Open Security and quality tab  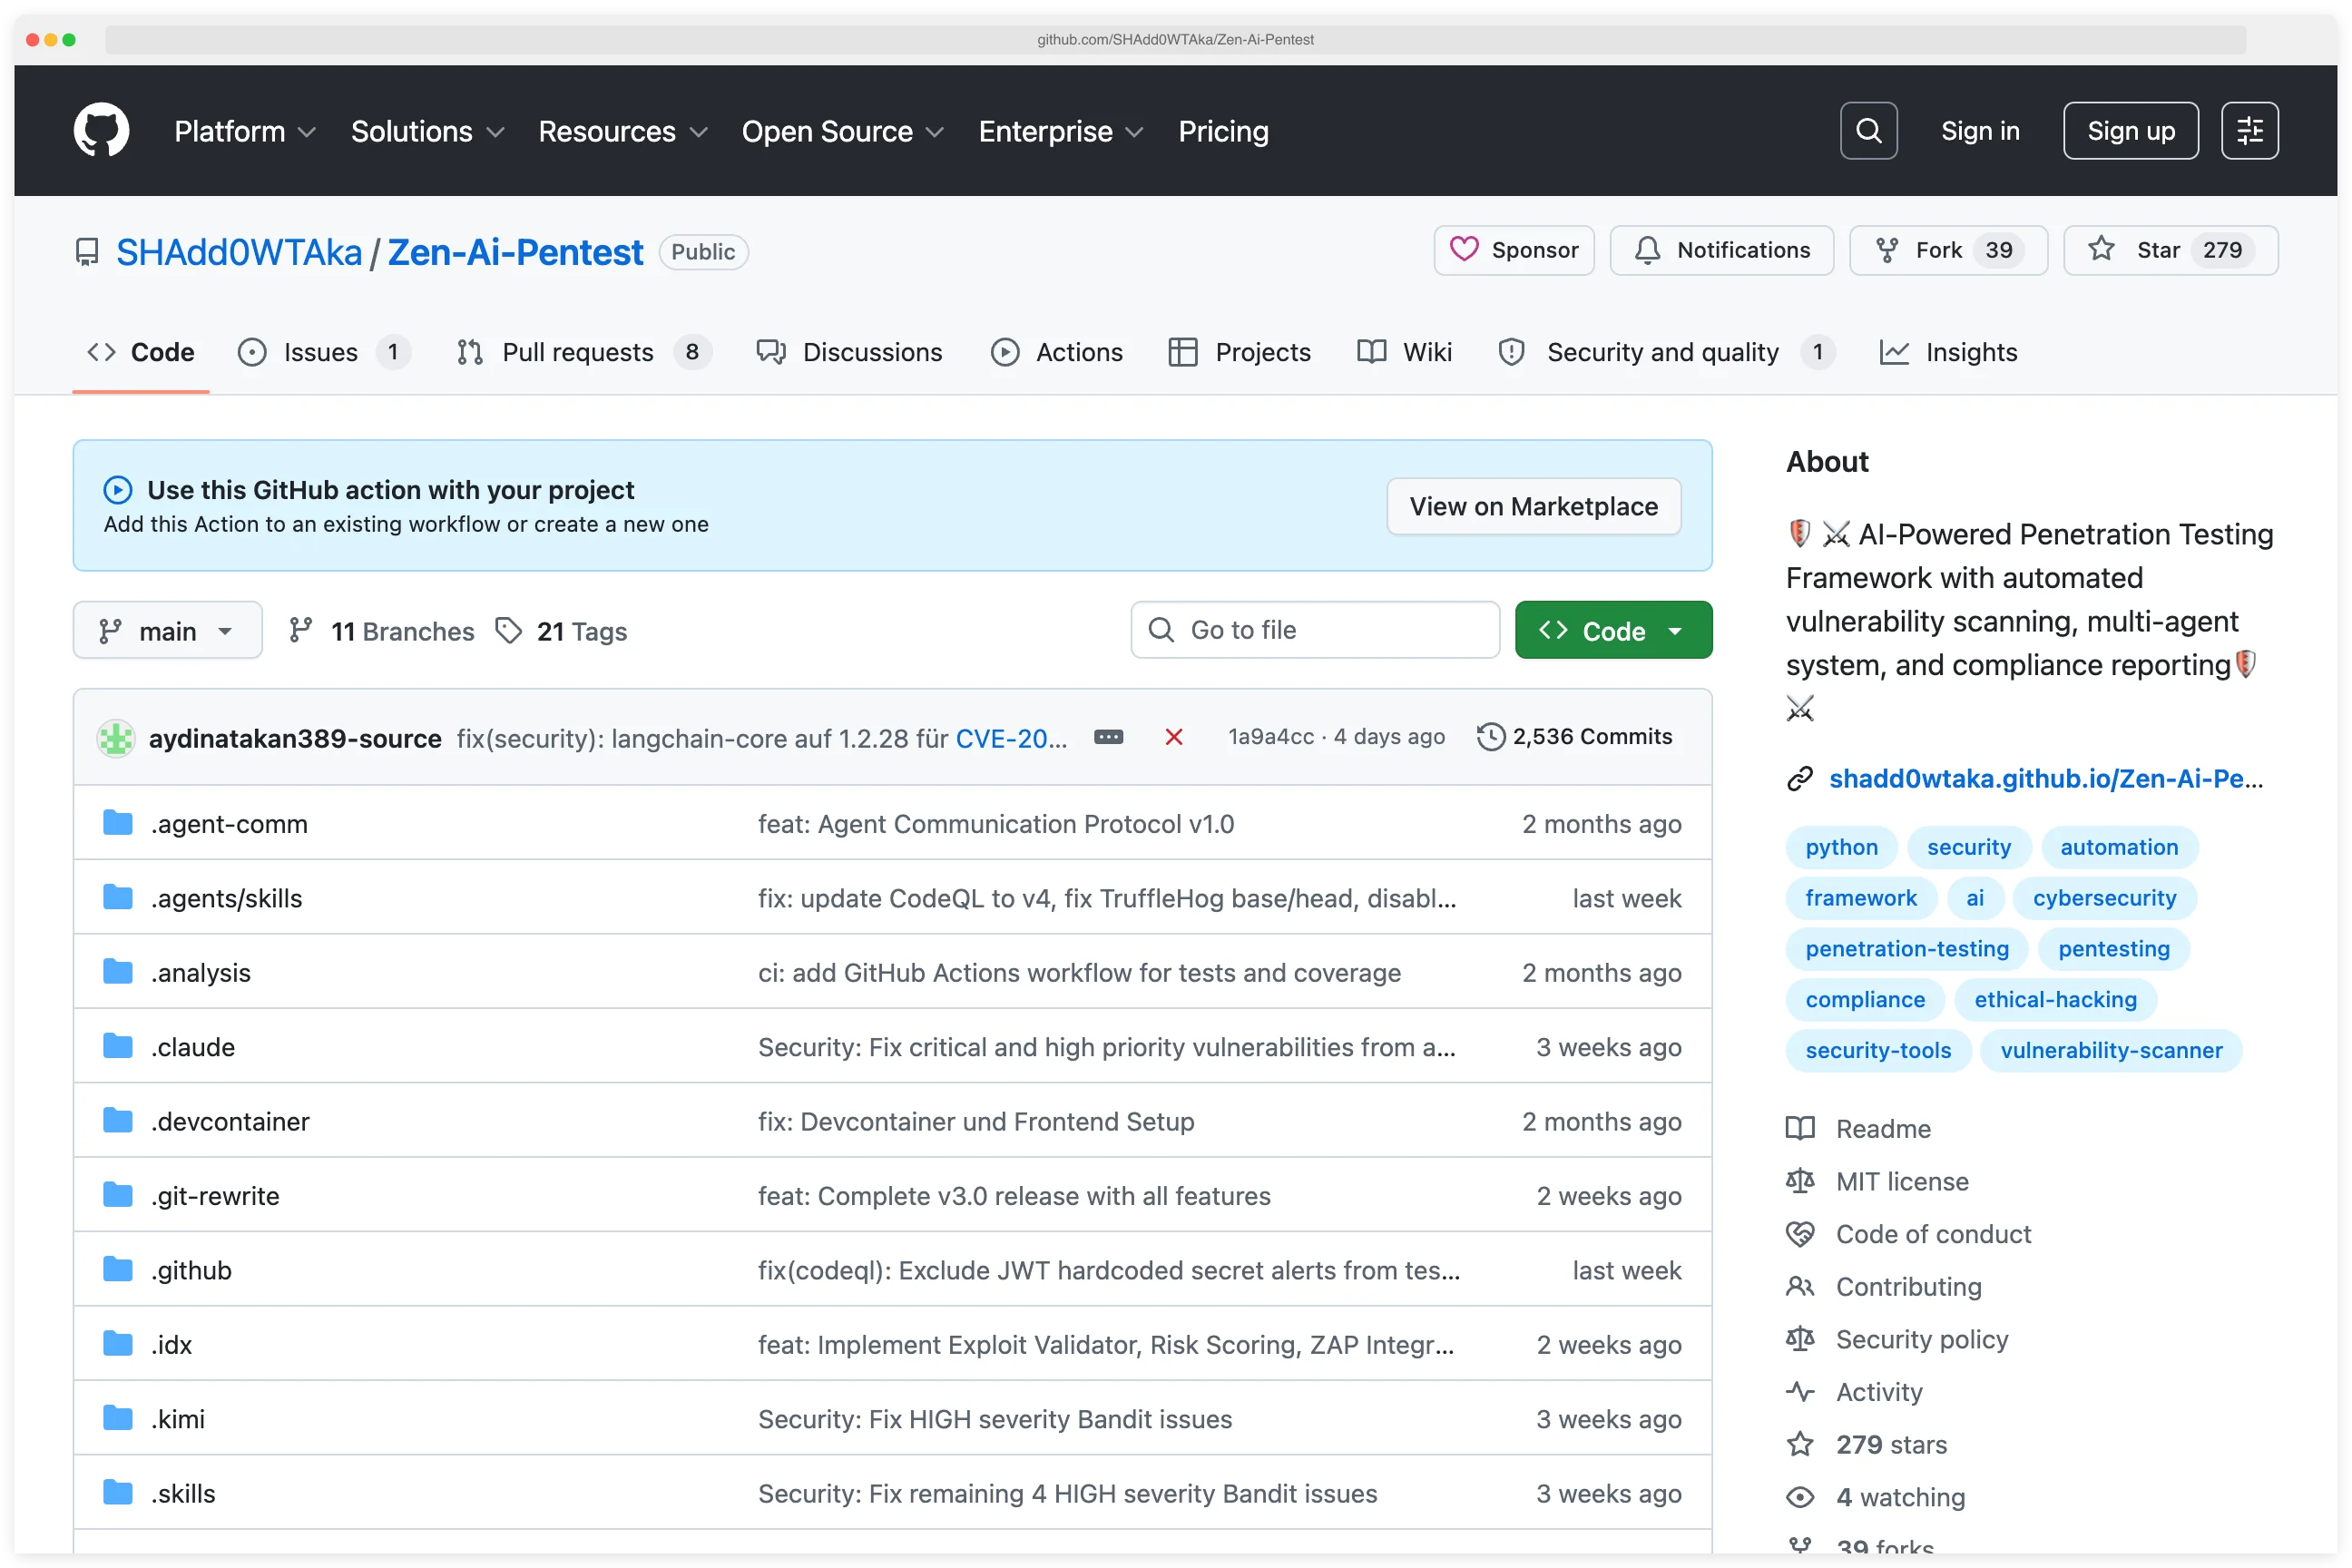[x=1666, y=352]
